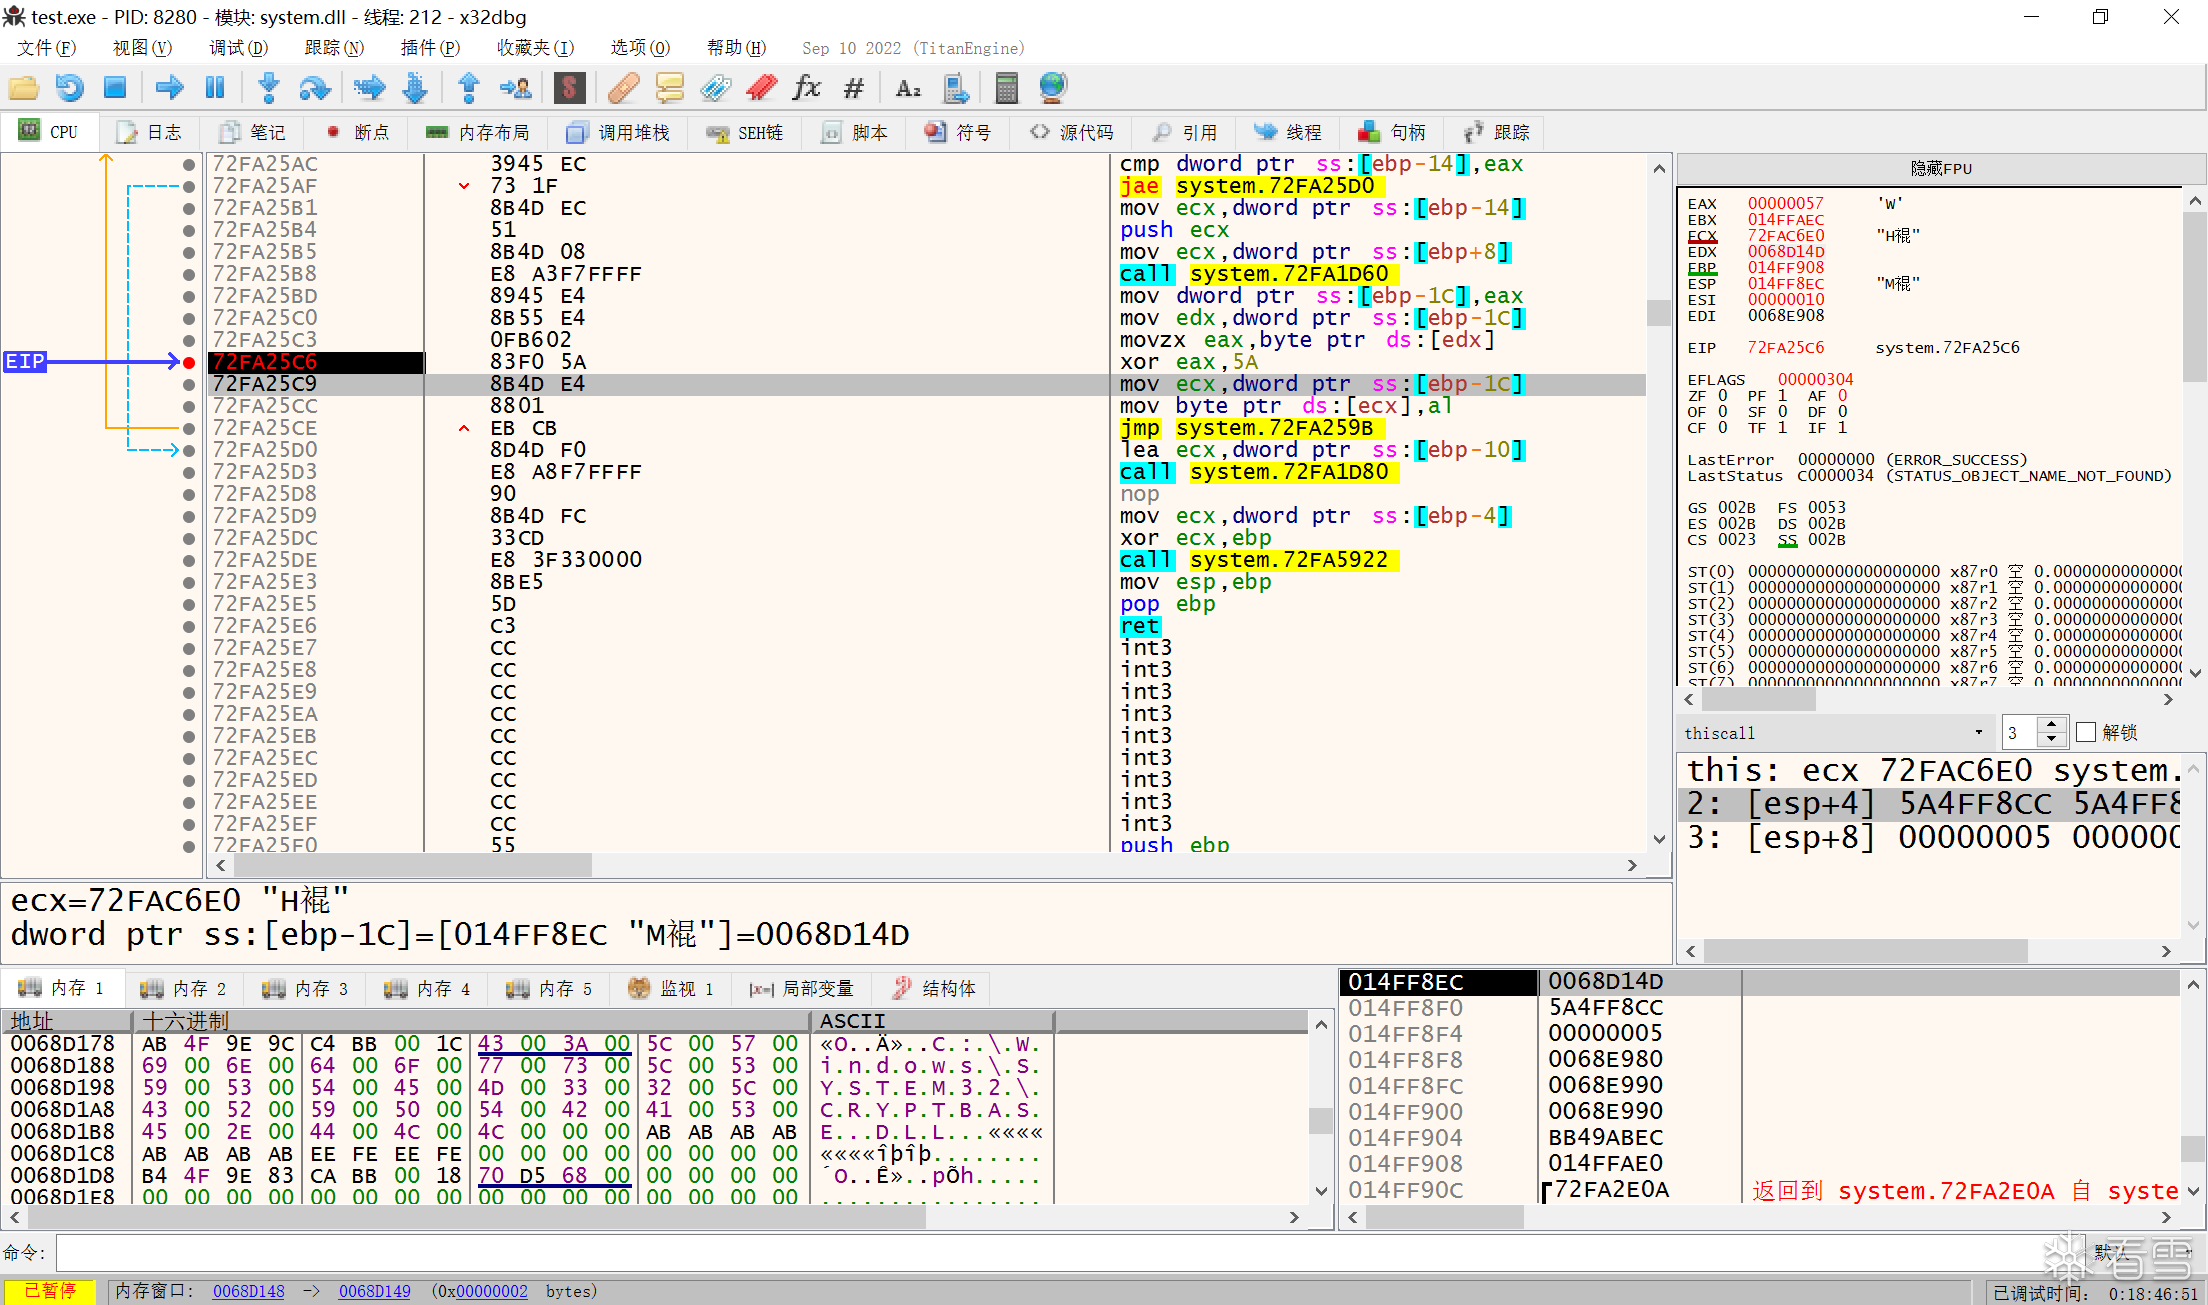This screenshot has height=1305, width=2208.
Task: Click the 命令 command input field
Action: [1000, 1252]
